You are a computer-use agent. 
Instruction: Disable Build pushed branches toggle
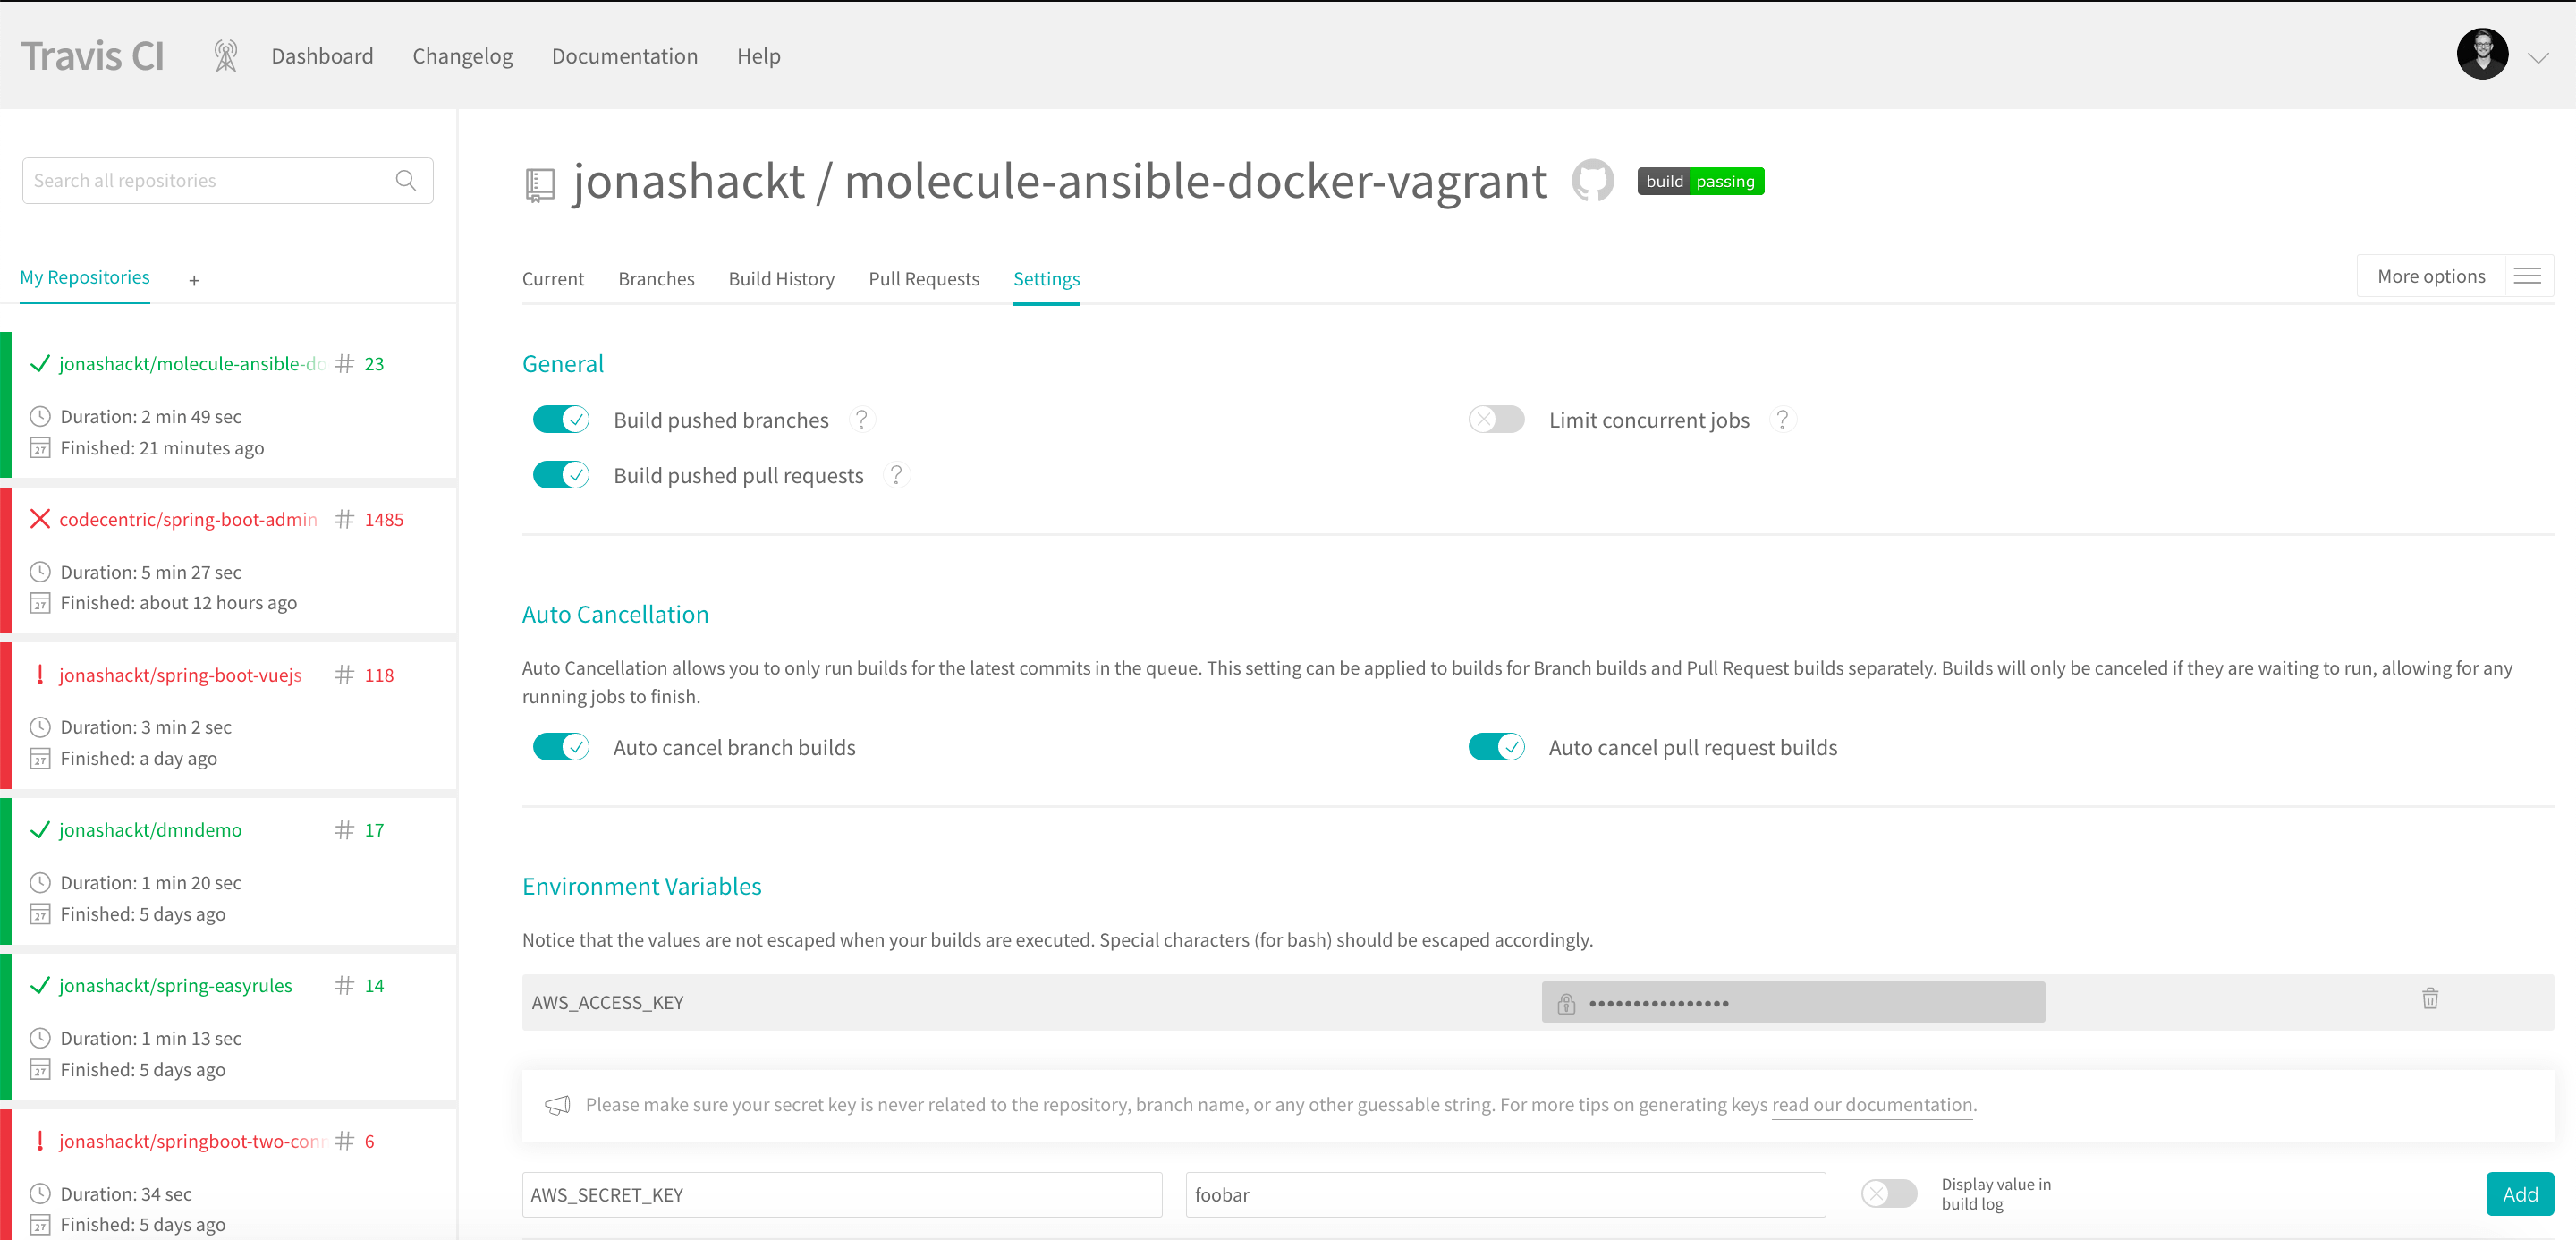pos(561,419)
